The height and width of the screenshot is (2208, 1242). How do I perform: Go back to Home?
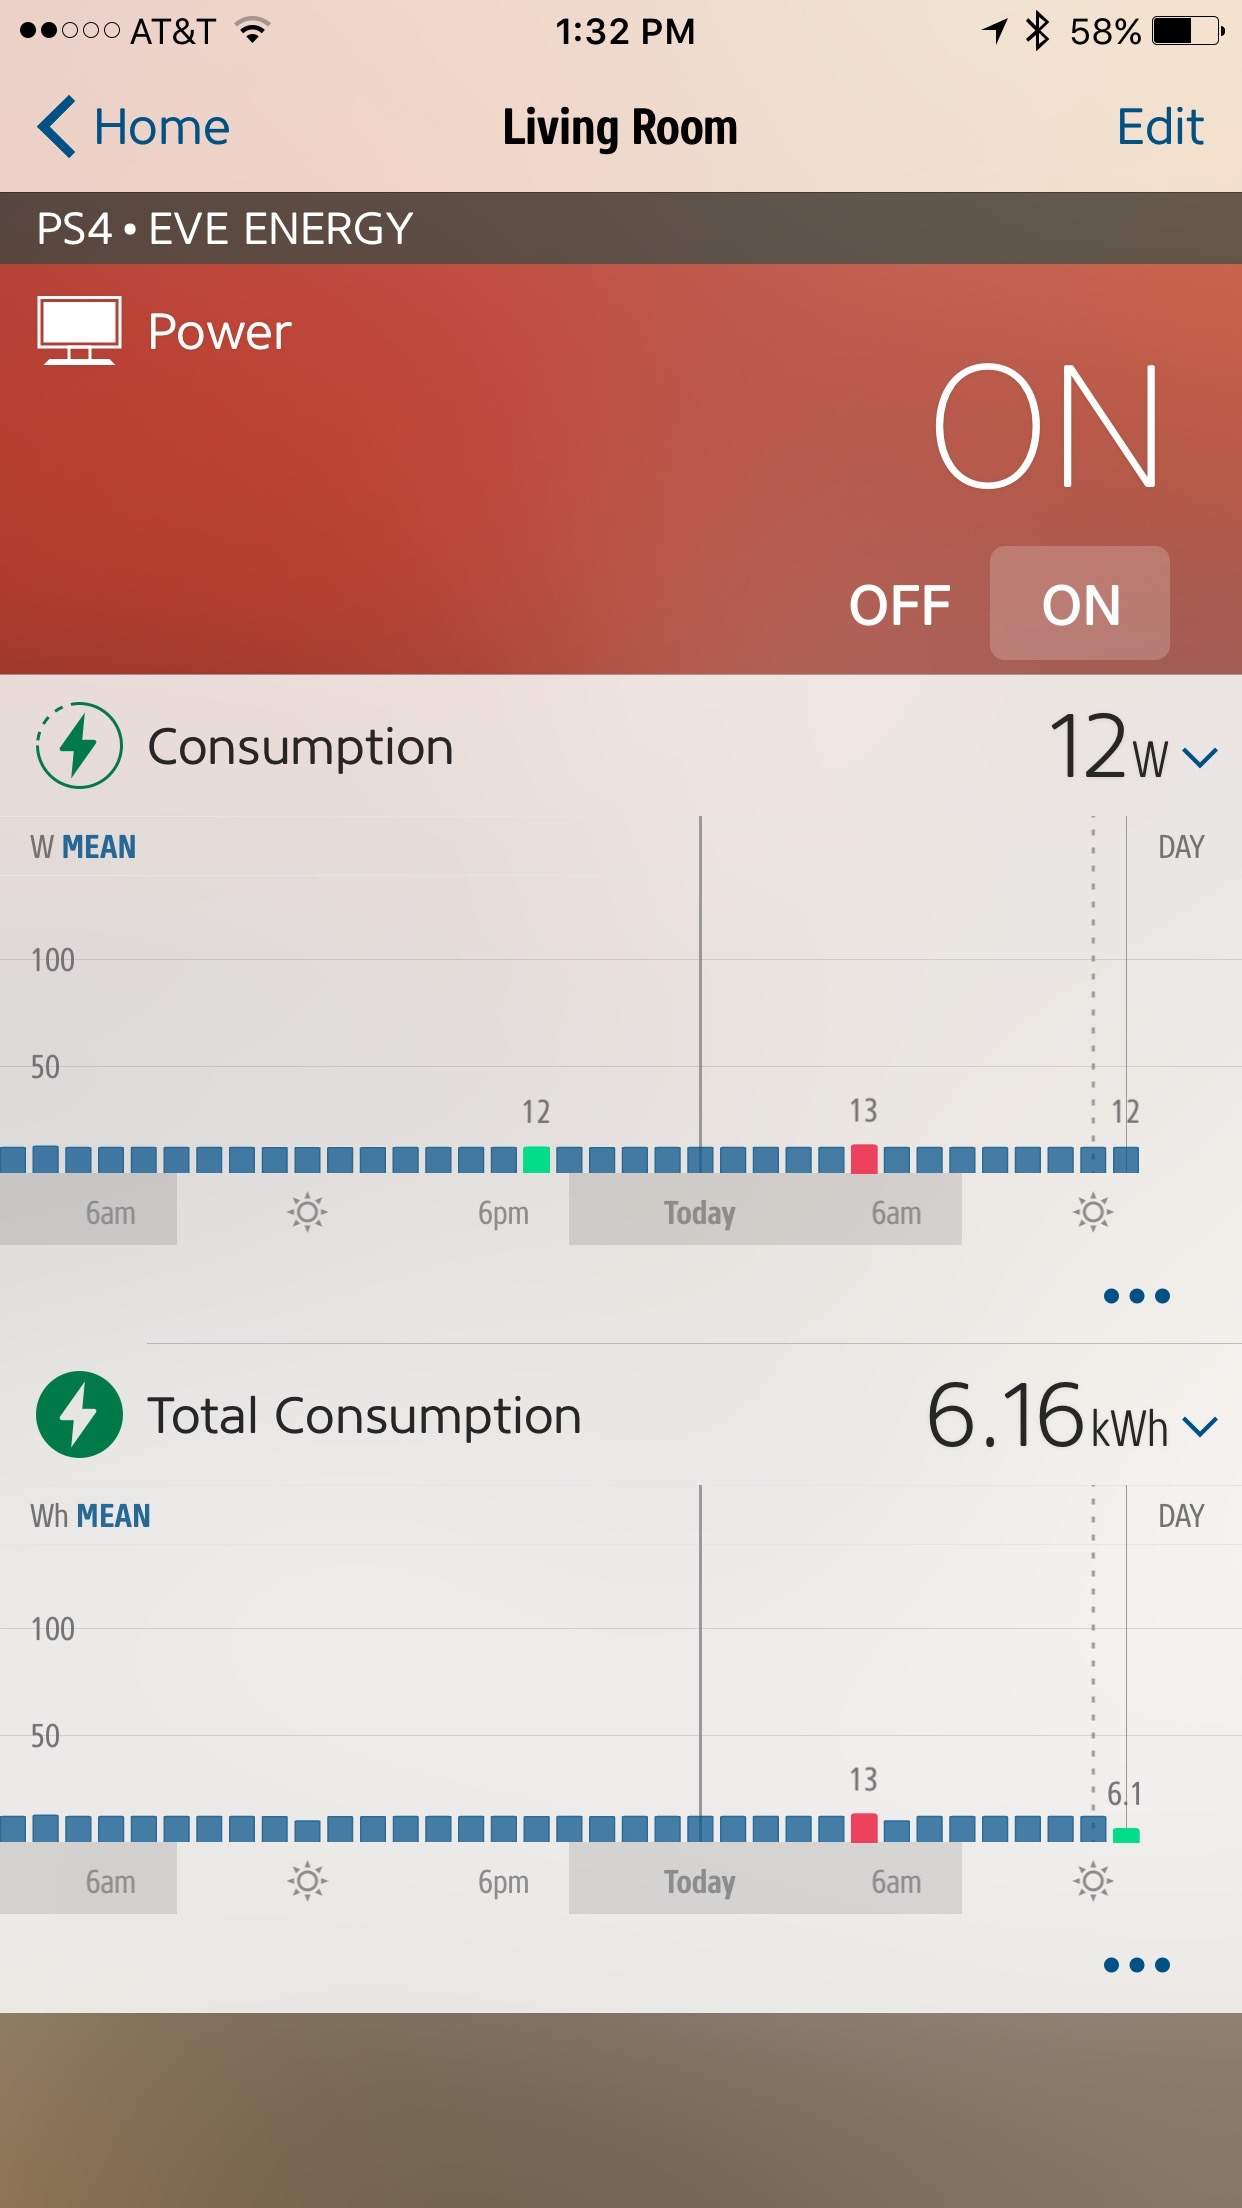pos(134,127)
